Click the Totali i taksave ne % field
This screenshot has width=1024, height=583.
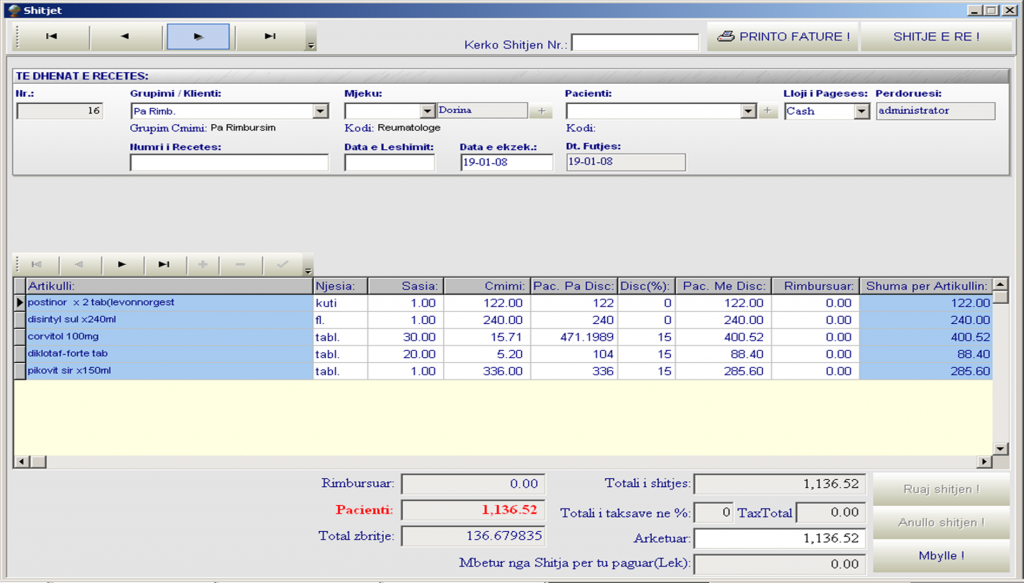coord(713,512)
